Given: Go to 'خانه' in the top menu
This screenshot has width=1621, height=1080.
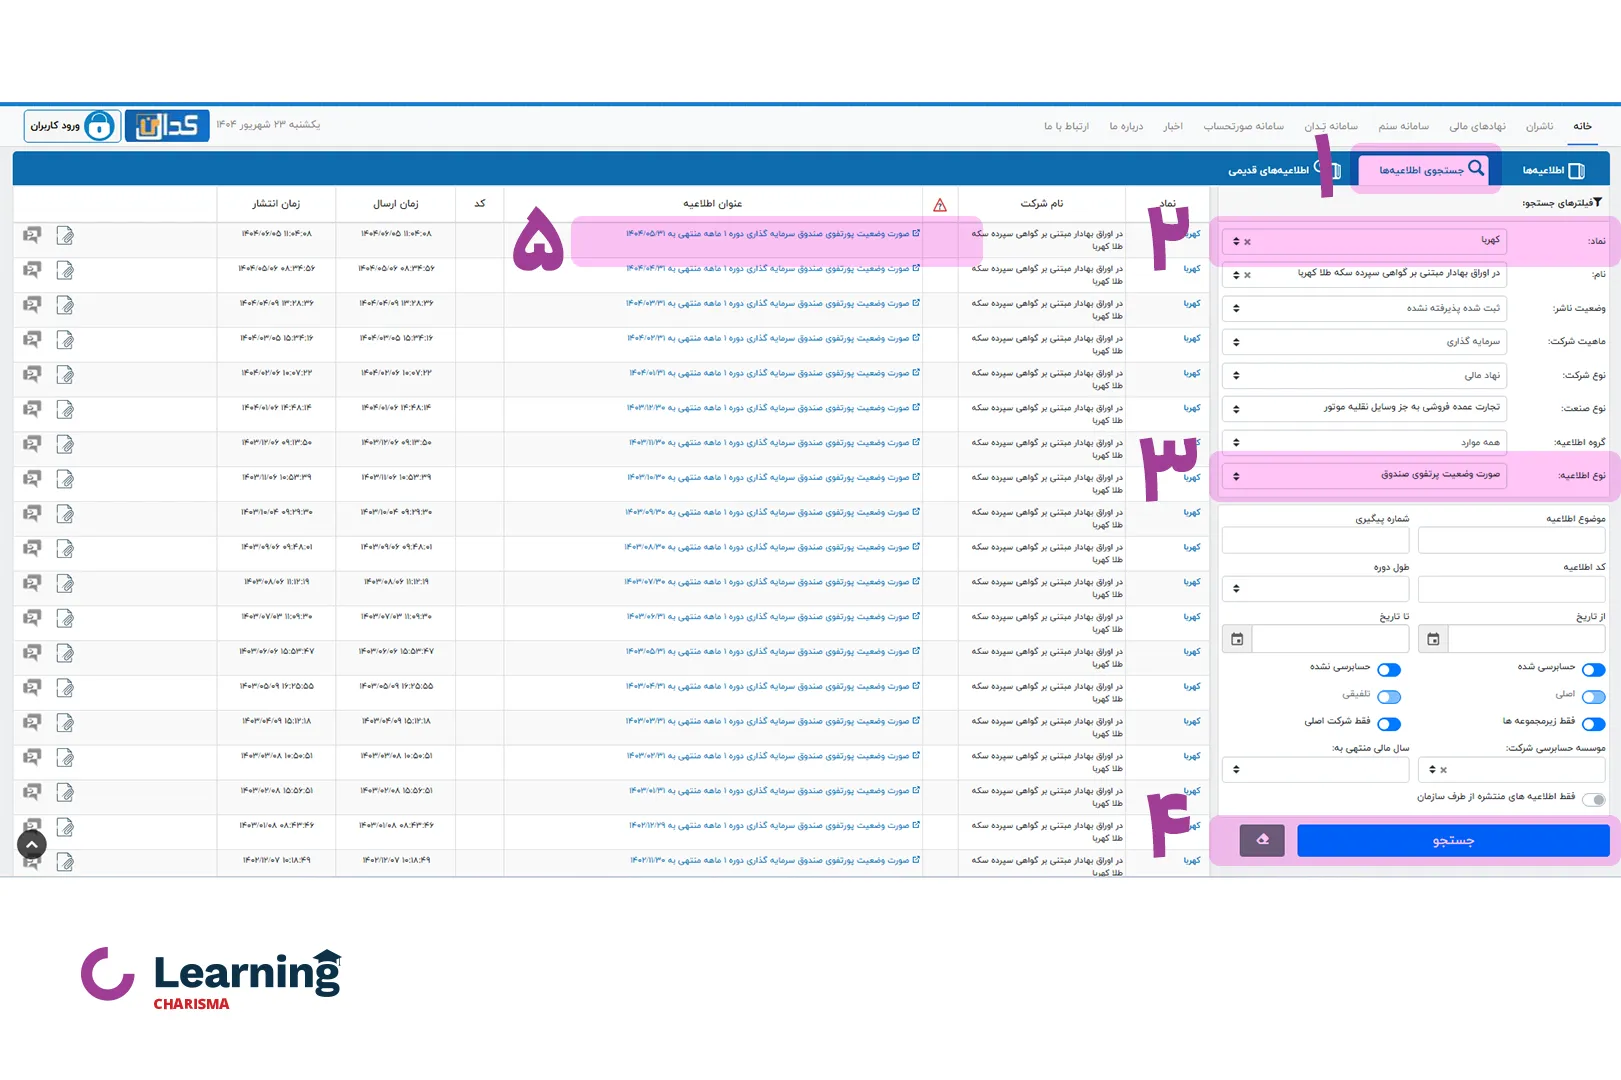Looking at the screenshot, I should [1582, 126].
